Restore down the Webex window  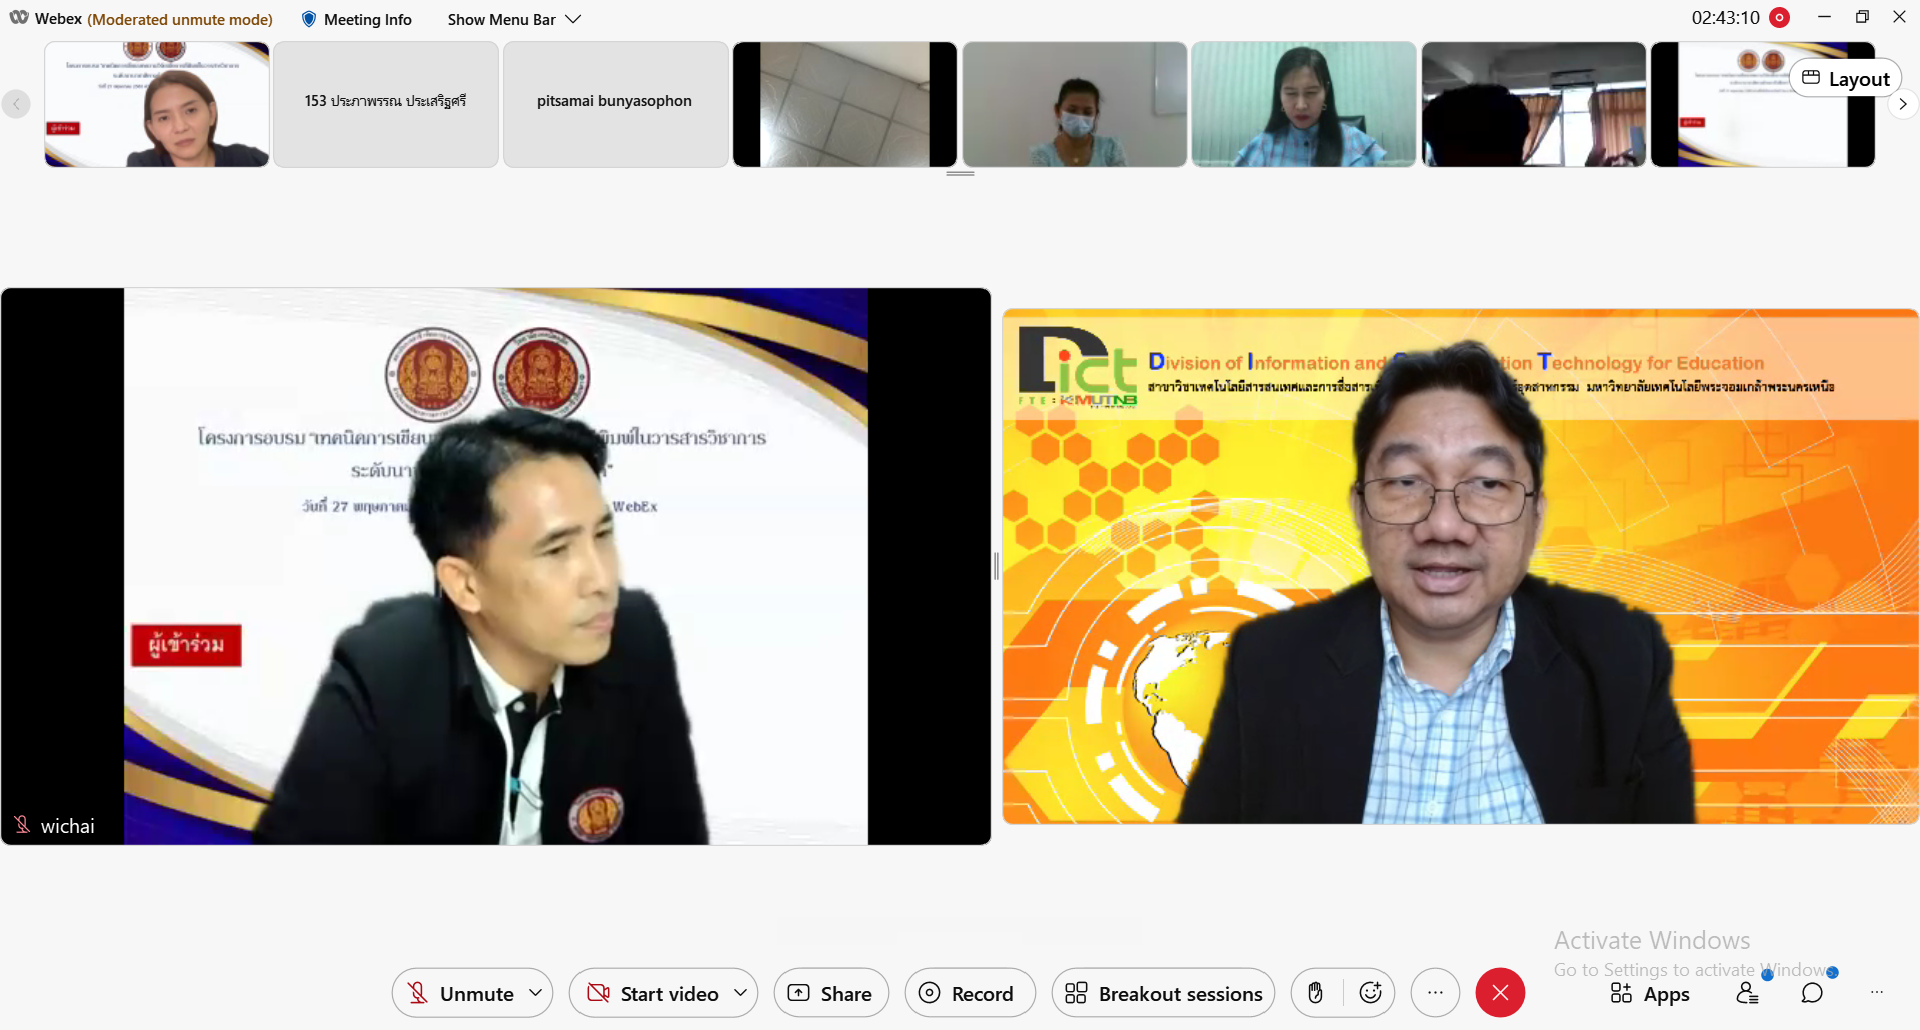[x=1862, y=17]
